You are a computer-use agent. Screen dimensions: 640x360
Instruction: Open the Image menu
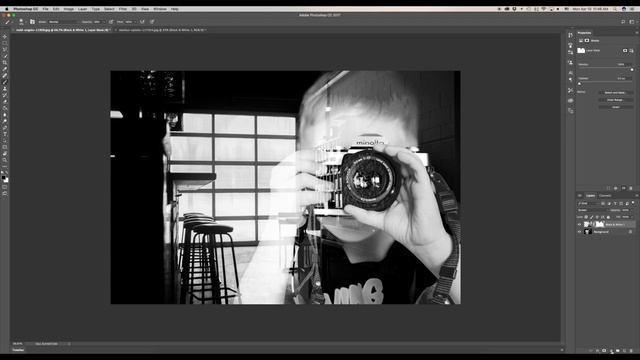point(69,9)
